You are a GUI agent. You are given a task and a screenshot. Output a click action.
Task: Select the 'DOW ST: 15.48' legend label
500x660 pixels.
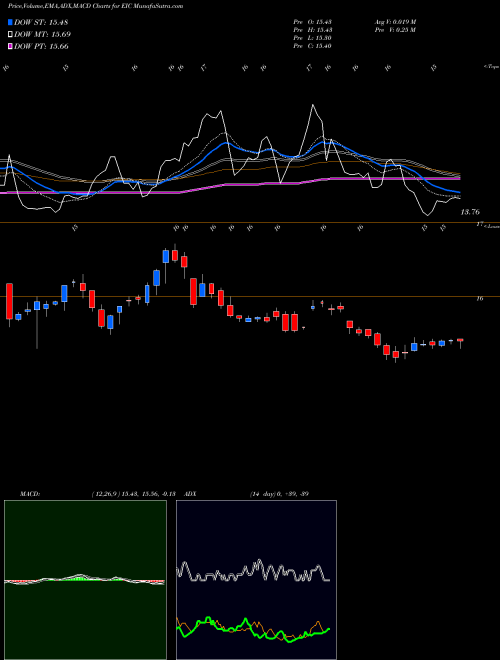click(x=41, y=22)
